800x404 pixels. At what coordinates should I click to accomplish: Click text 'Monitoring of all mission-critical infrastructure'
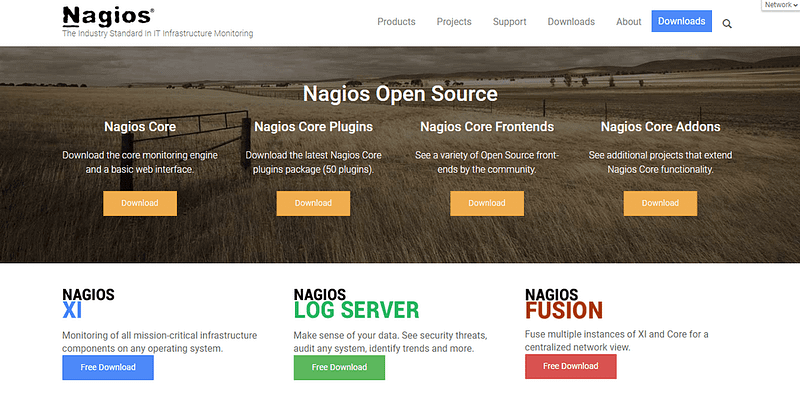point(160,336)
